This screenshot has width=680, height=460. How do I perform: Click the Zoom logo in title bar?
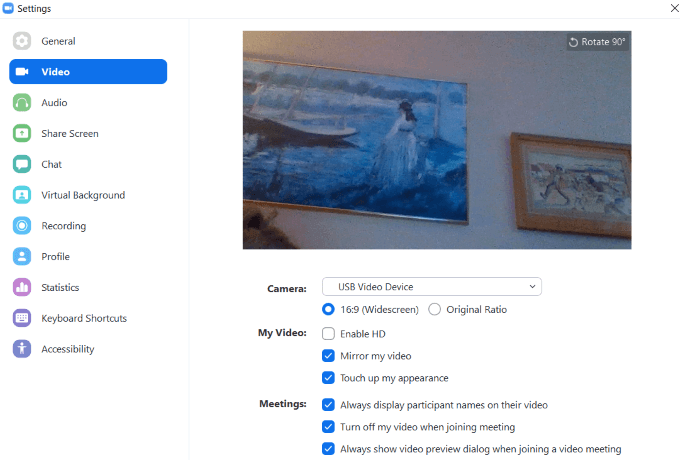8,8
